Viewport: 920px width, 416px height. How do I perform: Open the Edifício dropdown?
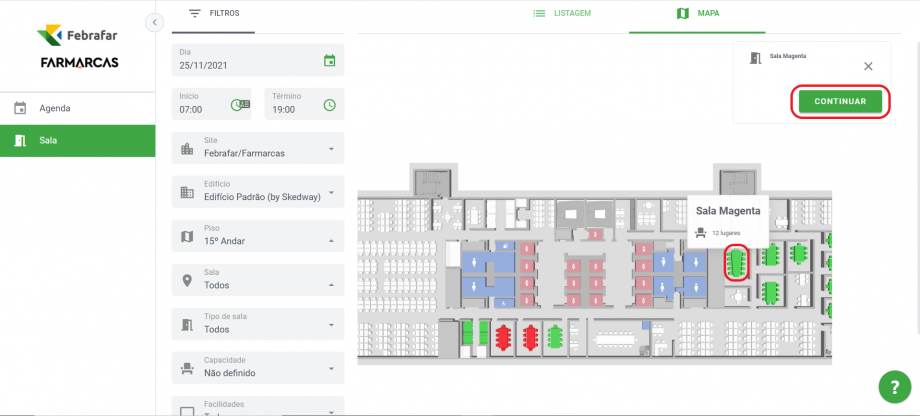(331, 193)
